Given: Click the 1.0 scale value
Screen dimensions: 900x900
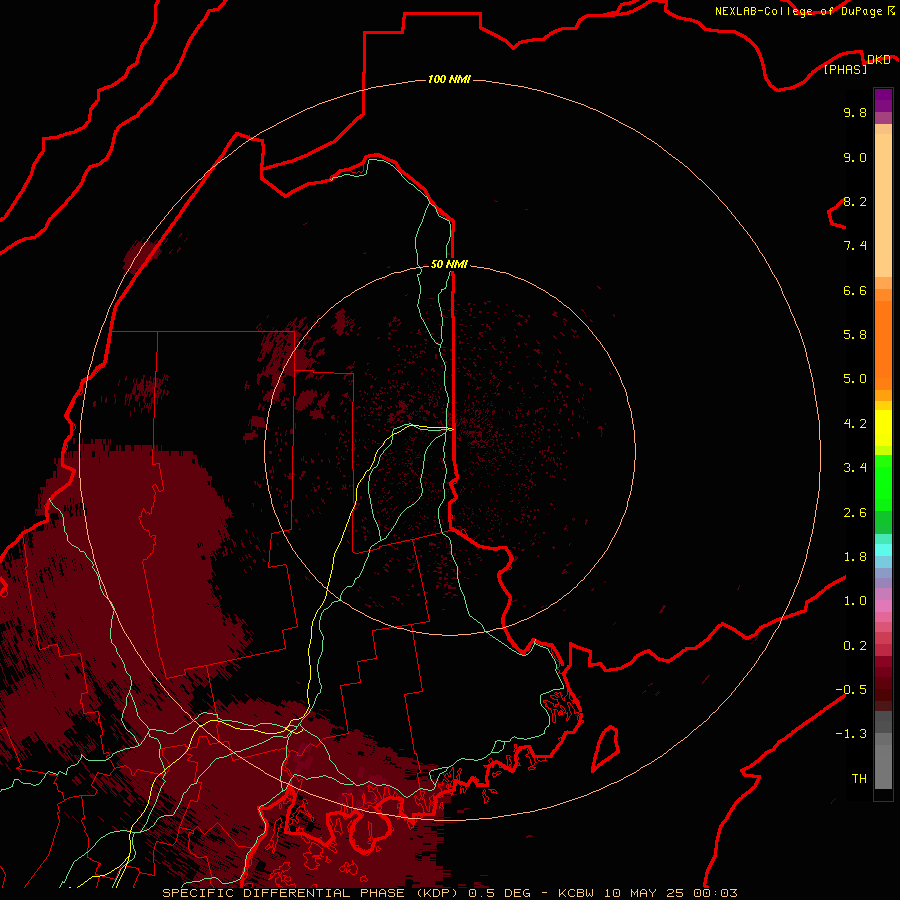Looking at the screenshot, I should (x=855, y=601).
